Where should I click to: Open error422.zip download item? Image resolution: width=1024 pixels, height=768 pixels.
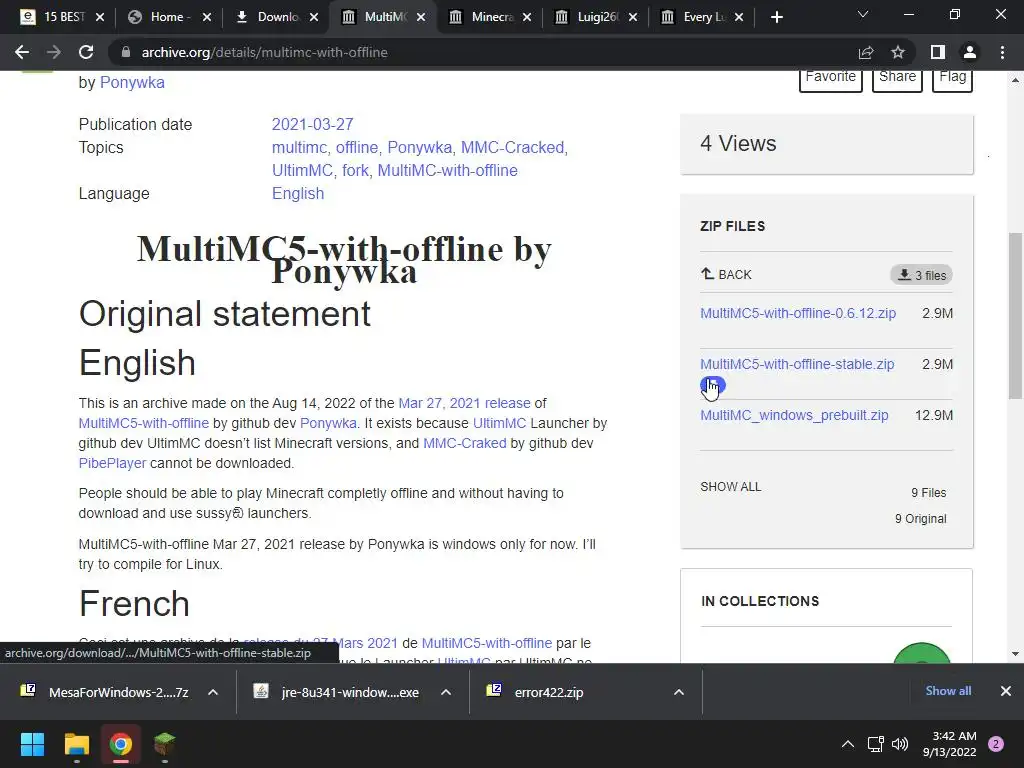pyautogui.click(x=570, y=692)
